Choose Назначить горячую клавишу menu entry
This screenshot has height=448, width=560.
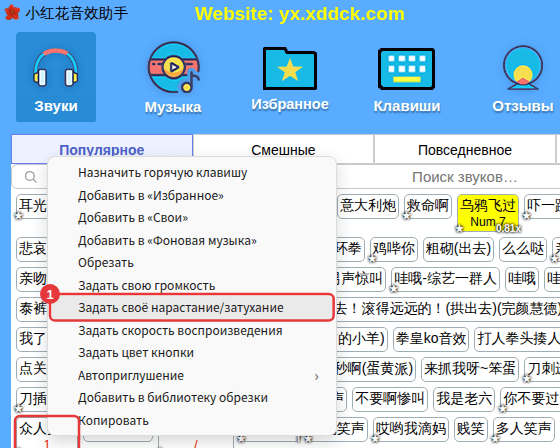click(x=192, y=173)
